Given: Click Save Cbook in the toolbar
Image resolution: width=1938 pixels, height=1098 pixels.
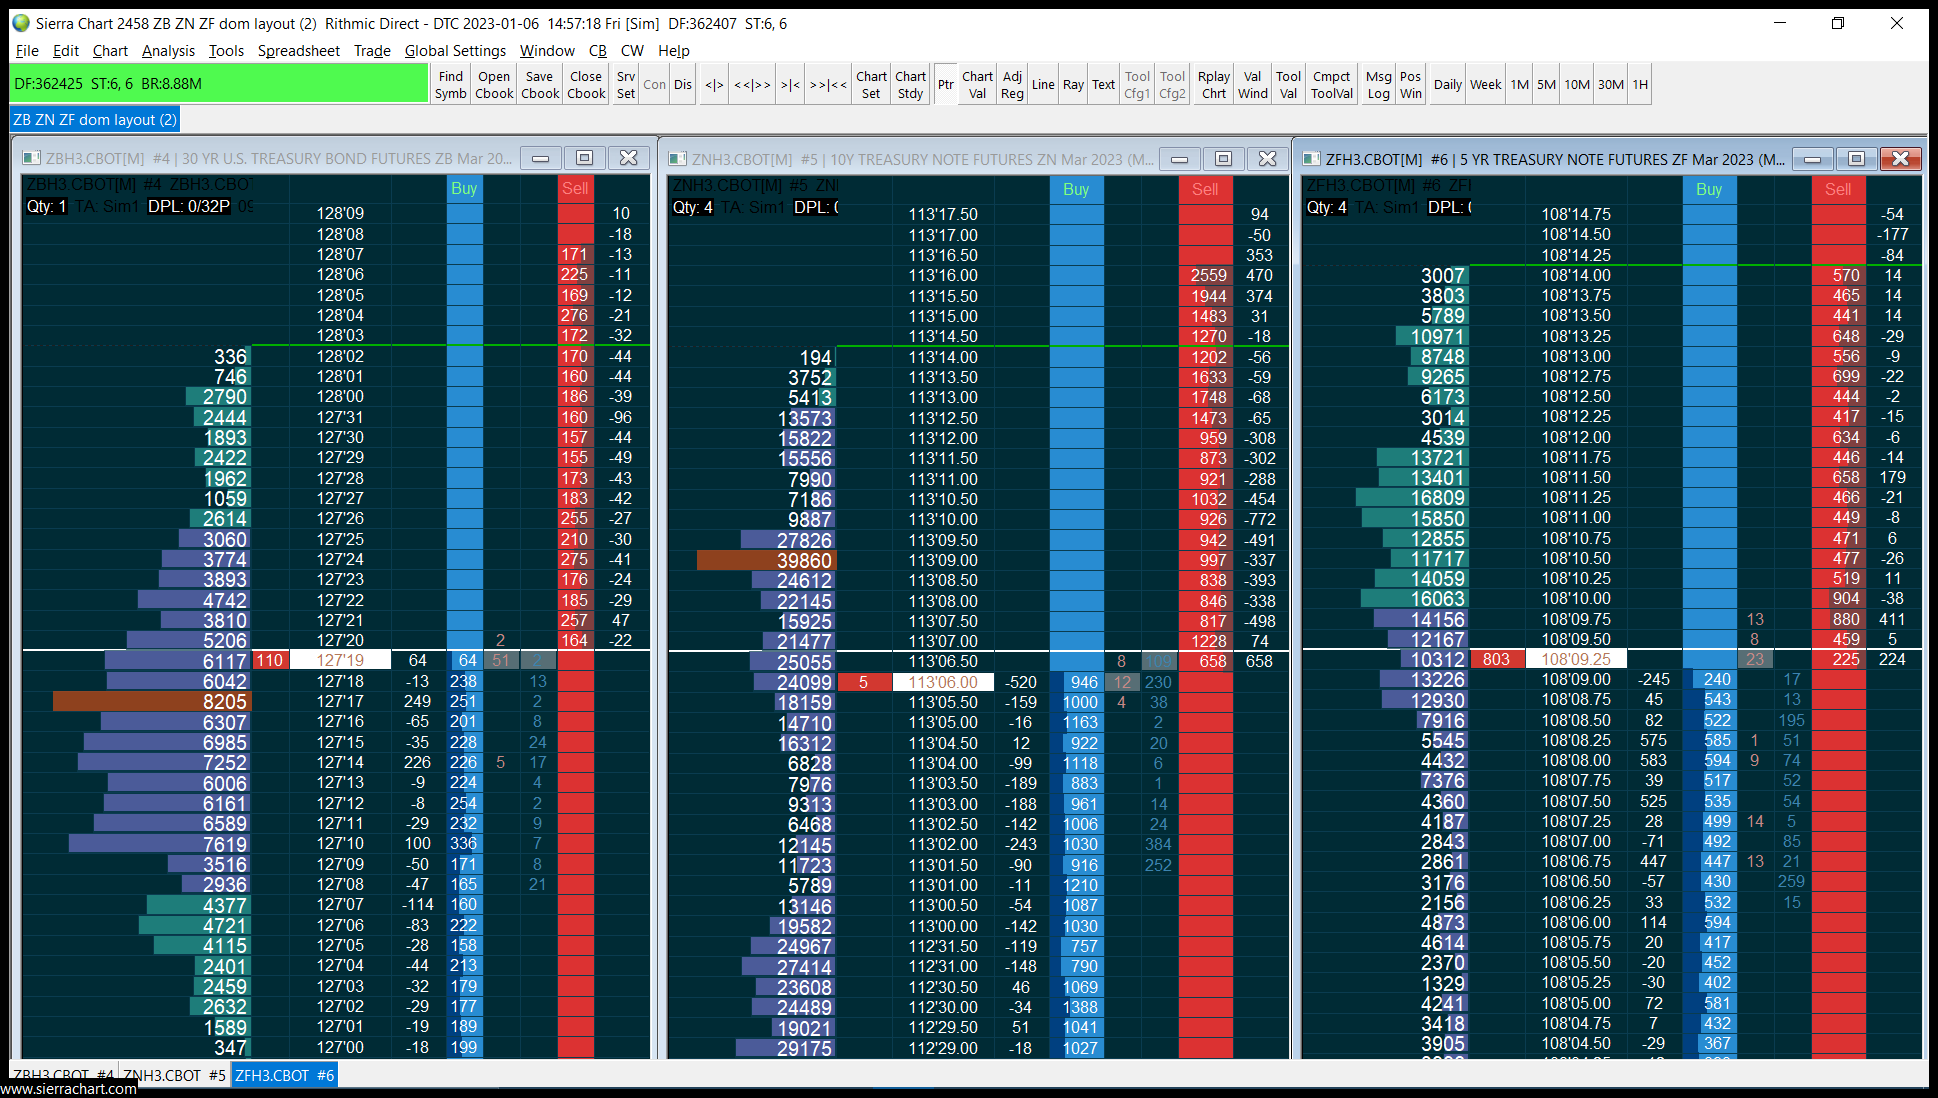Looking at the screenshot, I should [540, 85].
